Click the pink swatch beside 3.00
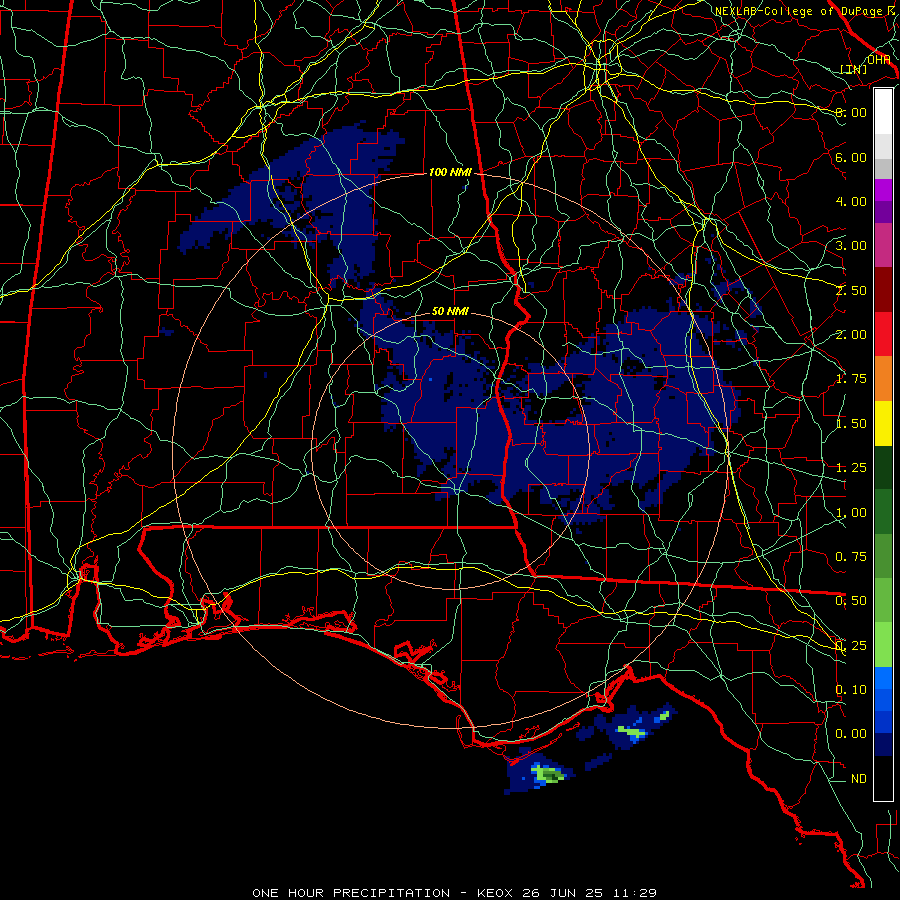 tap(883, 245)
